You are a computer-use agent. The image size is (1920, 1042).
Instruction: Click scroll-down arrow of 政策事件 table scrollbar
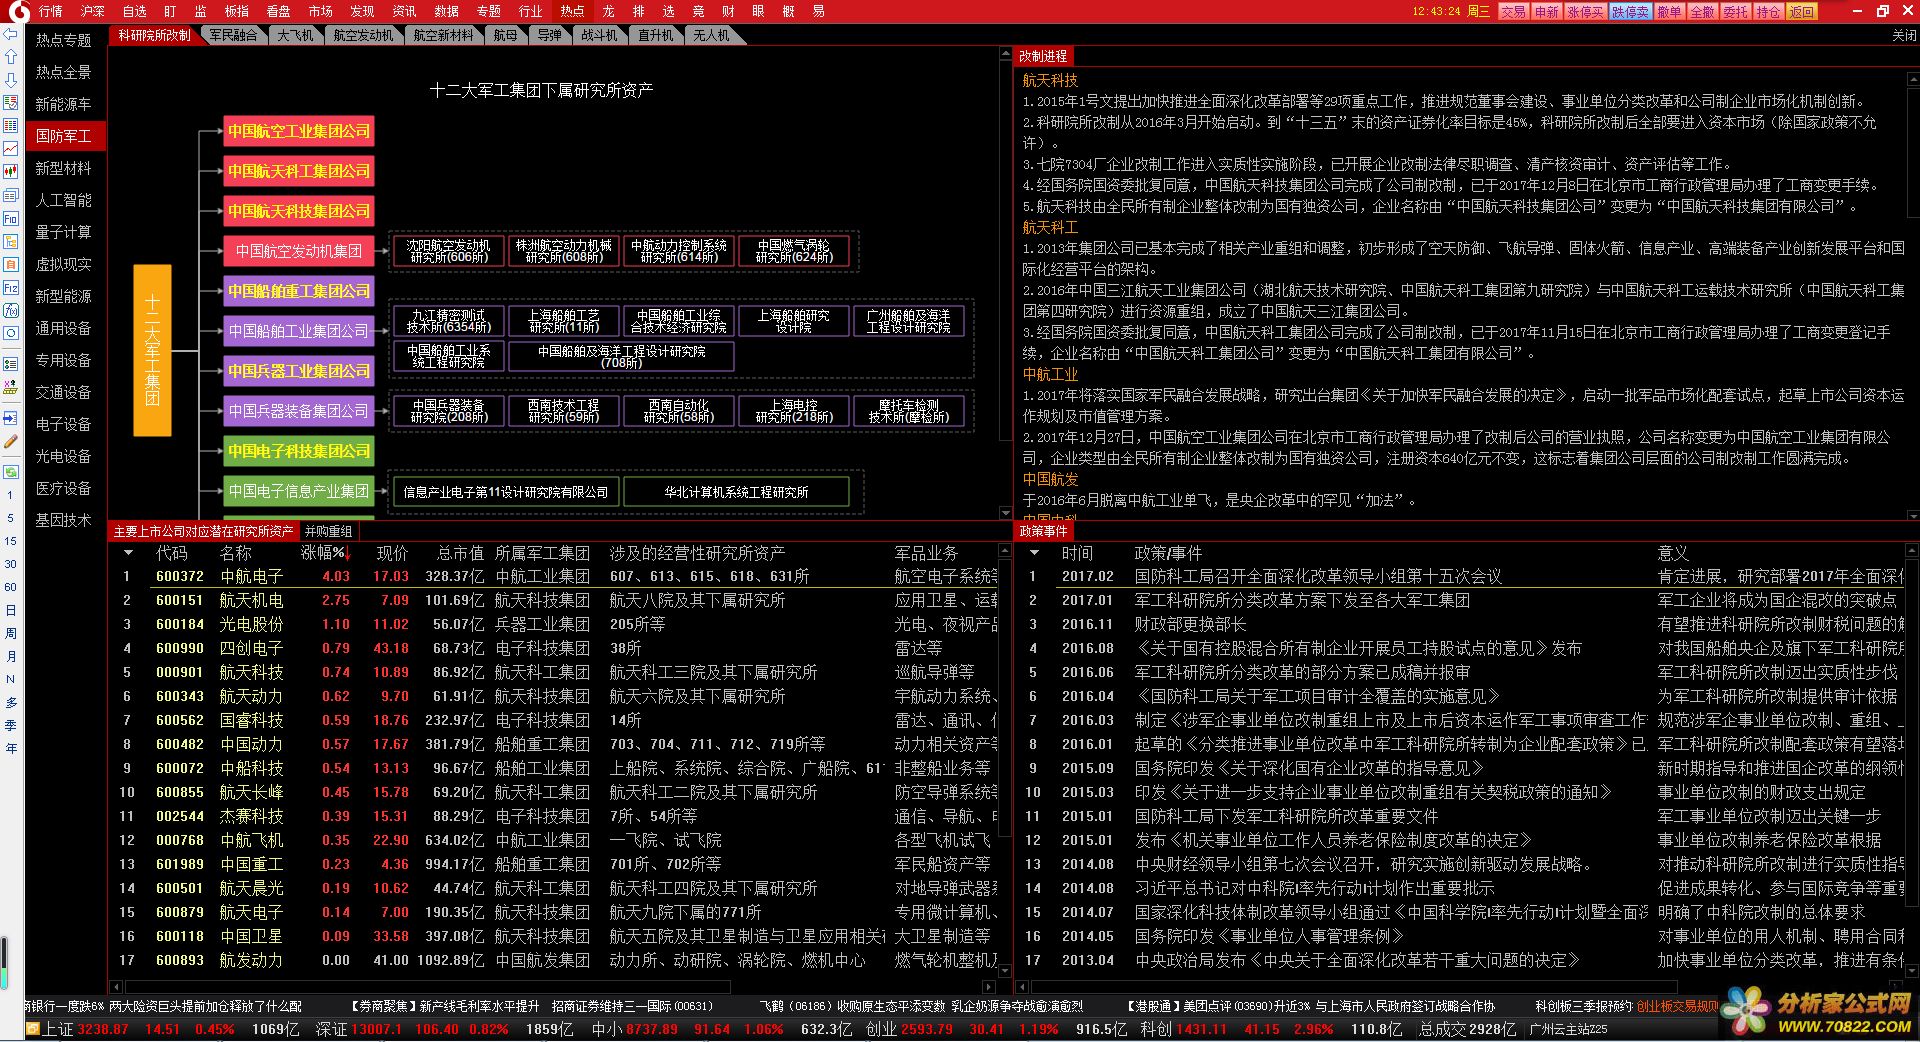click(1912, 970)
